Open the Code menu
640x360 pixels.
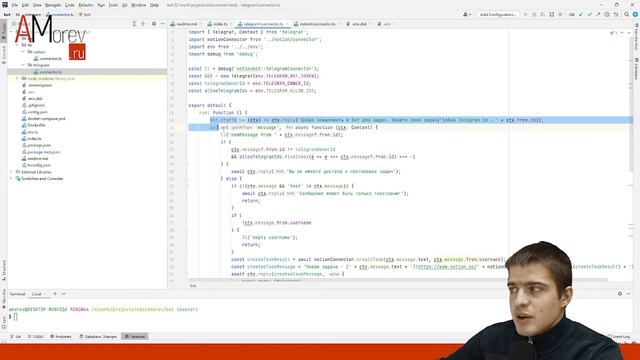click(x=70, y=5)
